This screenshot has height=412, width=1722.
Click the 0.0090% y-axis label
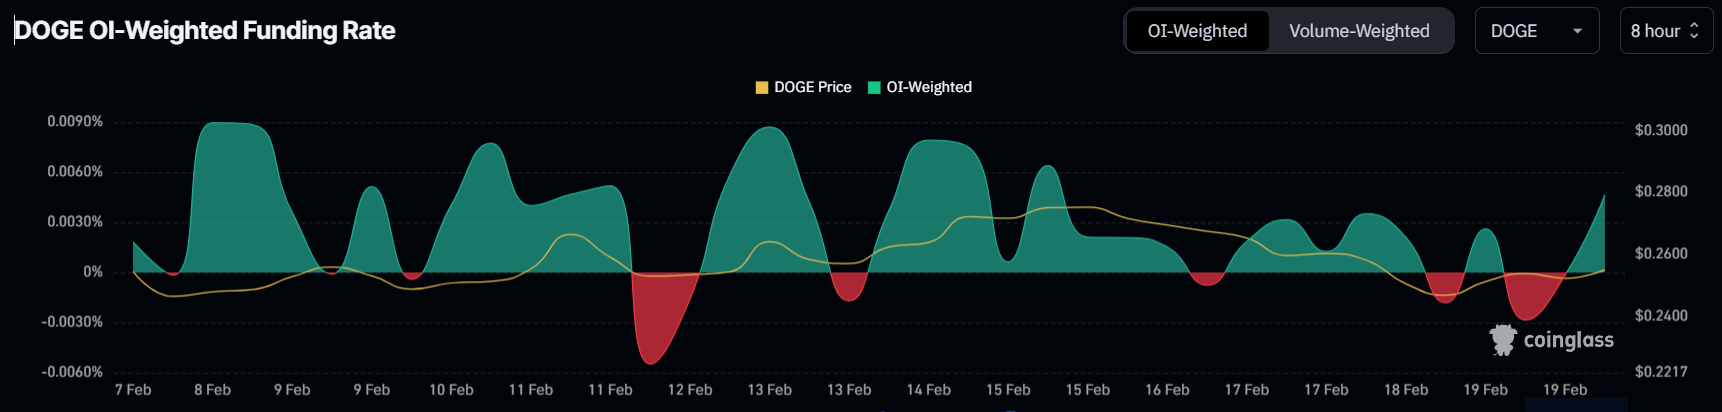pos(75,121)
